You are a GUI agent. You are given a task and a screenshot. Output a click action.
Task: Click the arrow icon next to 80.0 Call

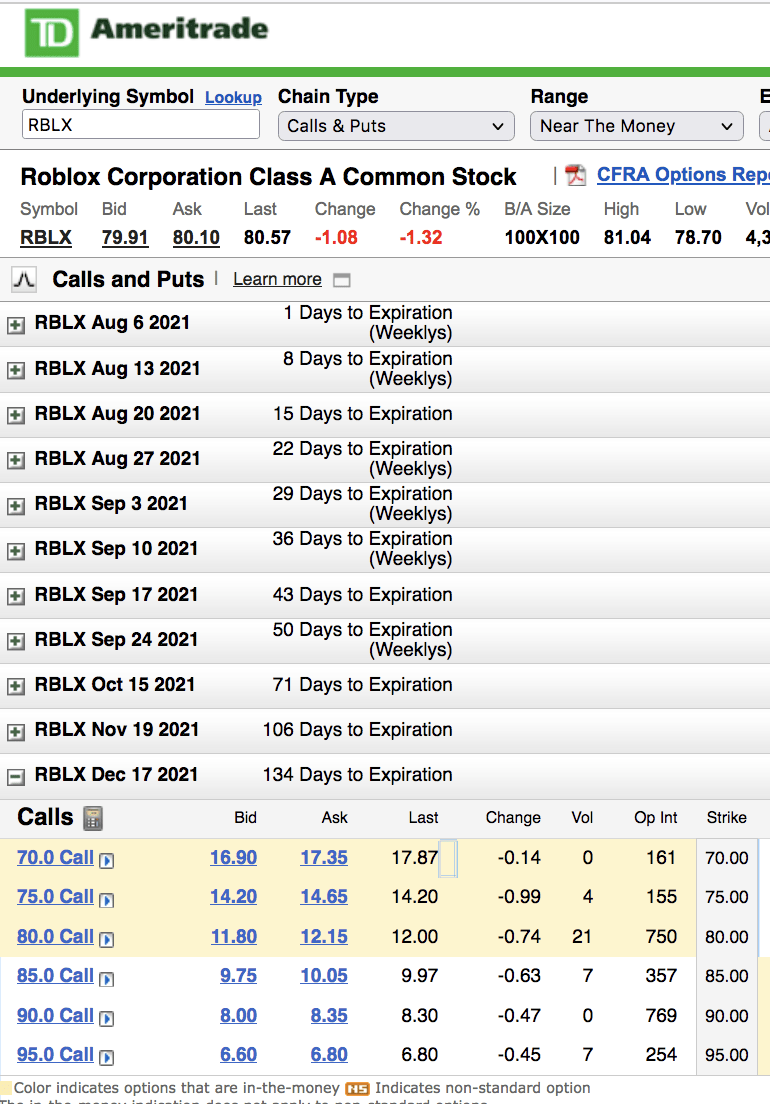106,939
